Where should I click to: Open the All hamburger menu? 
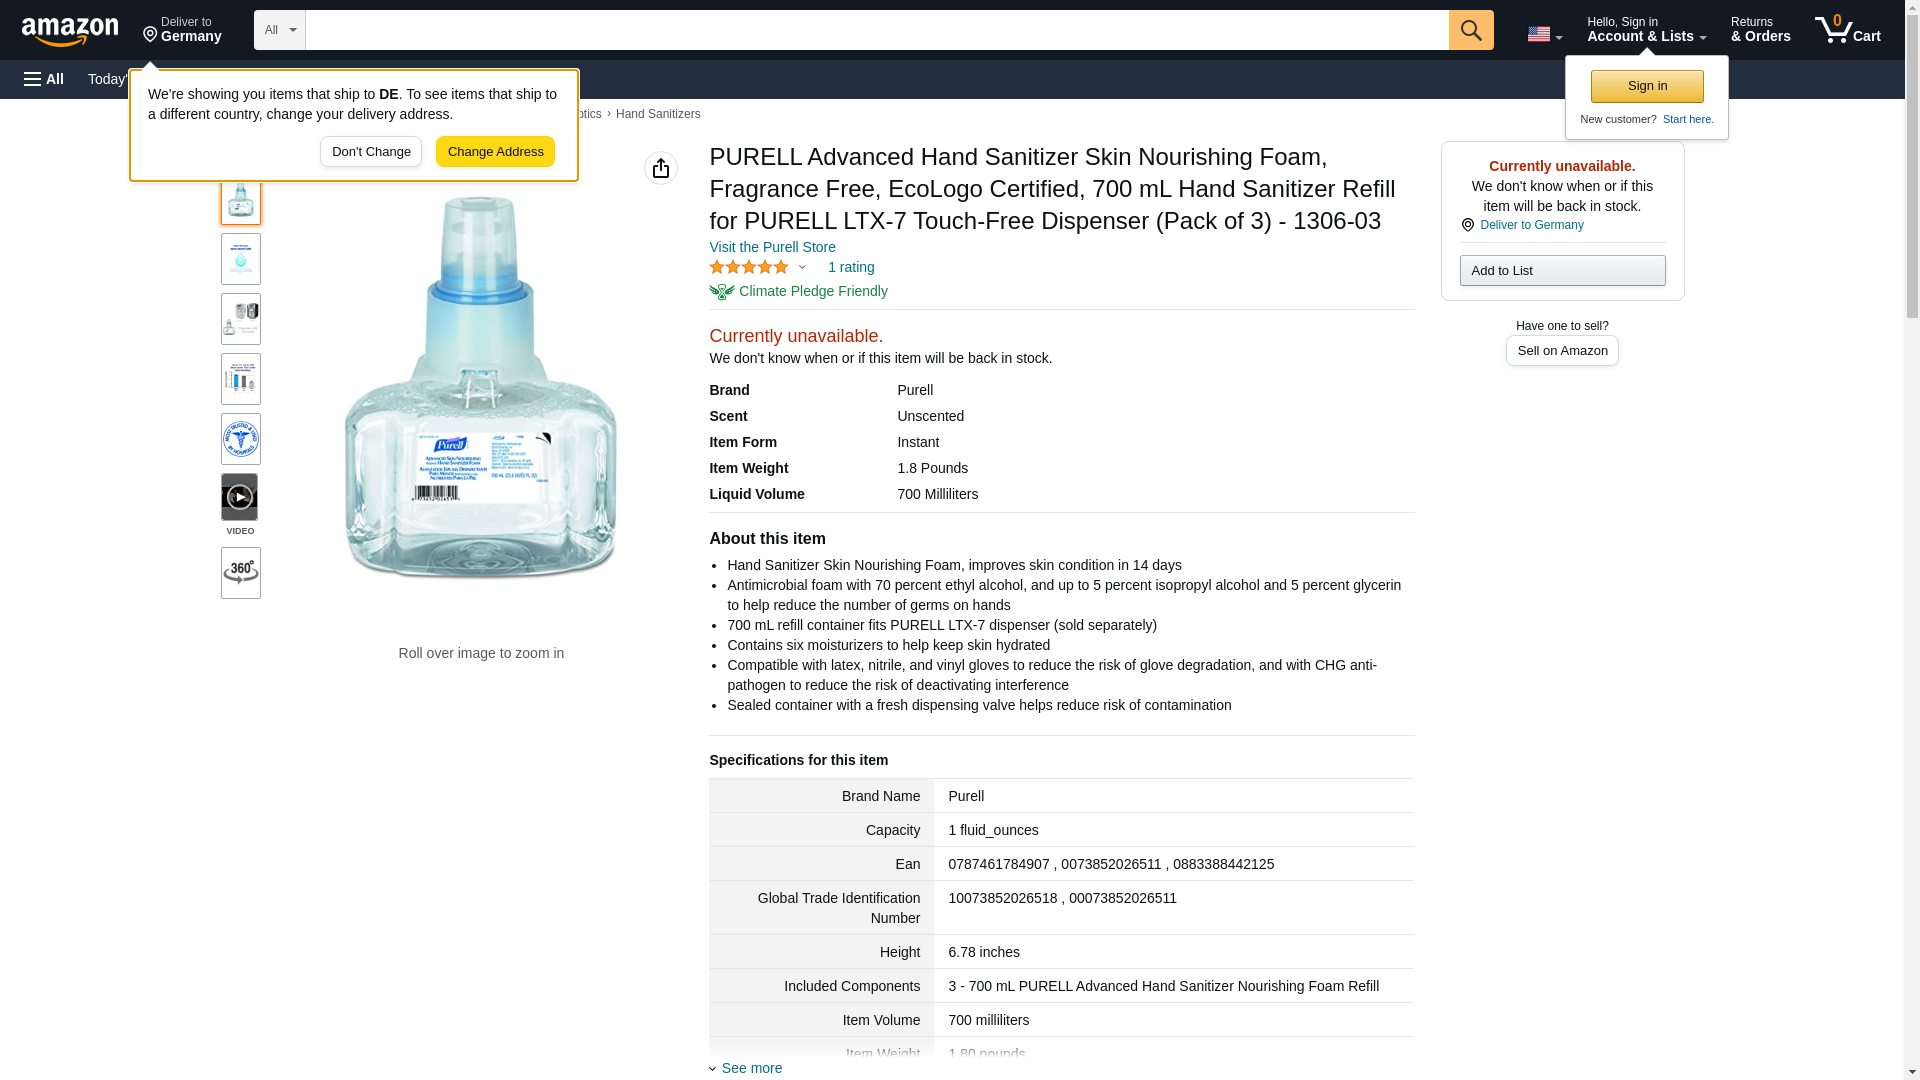[x=44, y=79]
